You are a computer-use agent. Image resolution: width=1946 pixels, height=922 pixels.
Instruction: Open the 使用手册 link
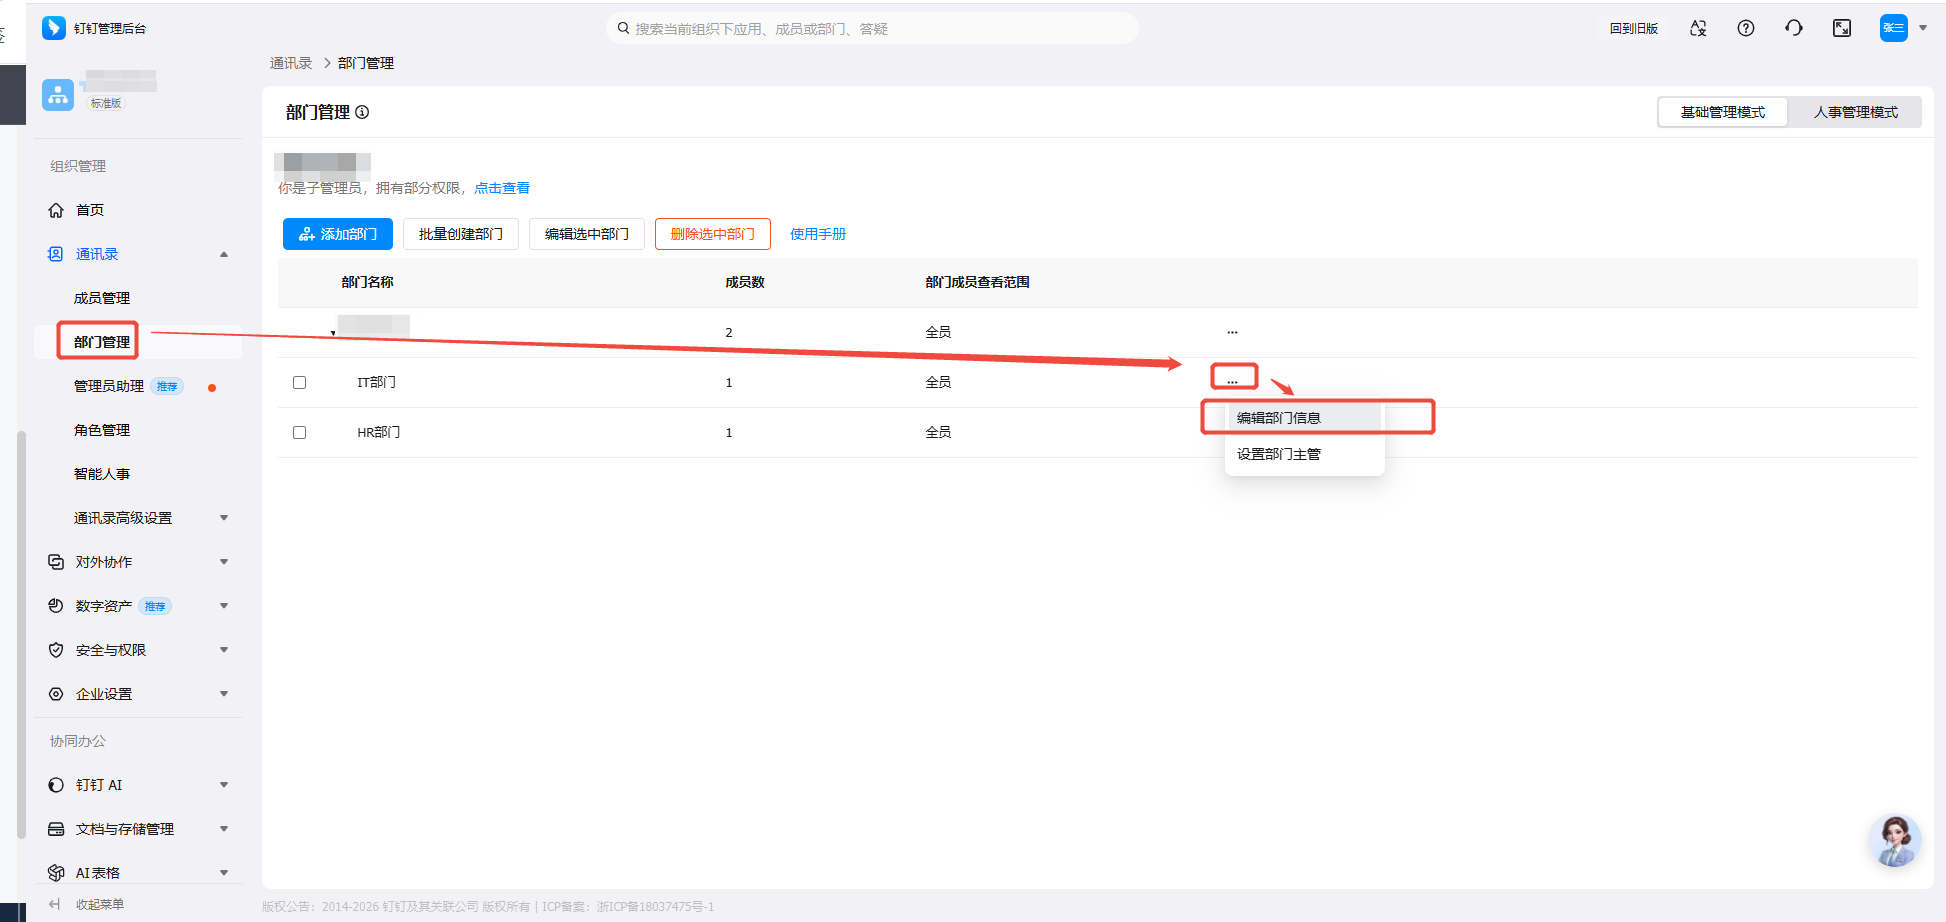tap(818, 234)
